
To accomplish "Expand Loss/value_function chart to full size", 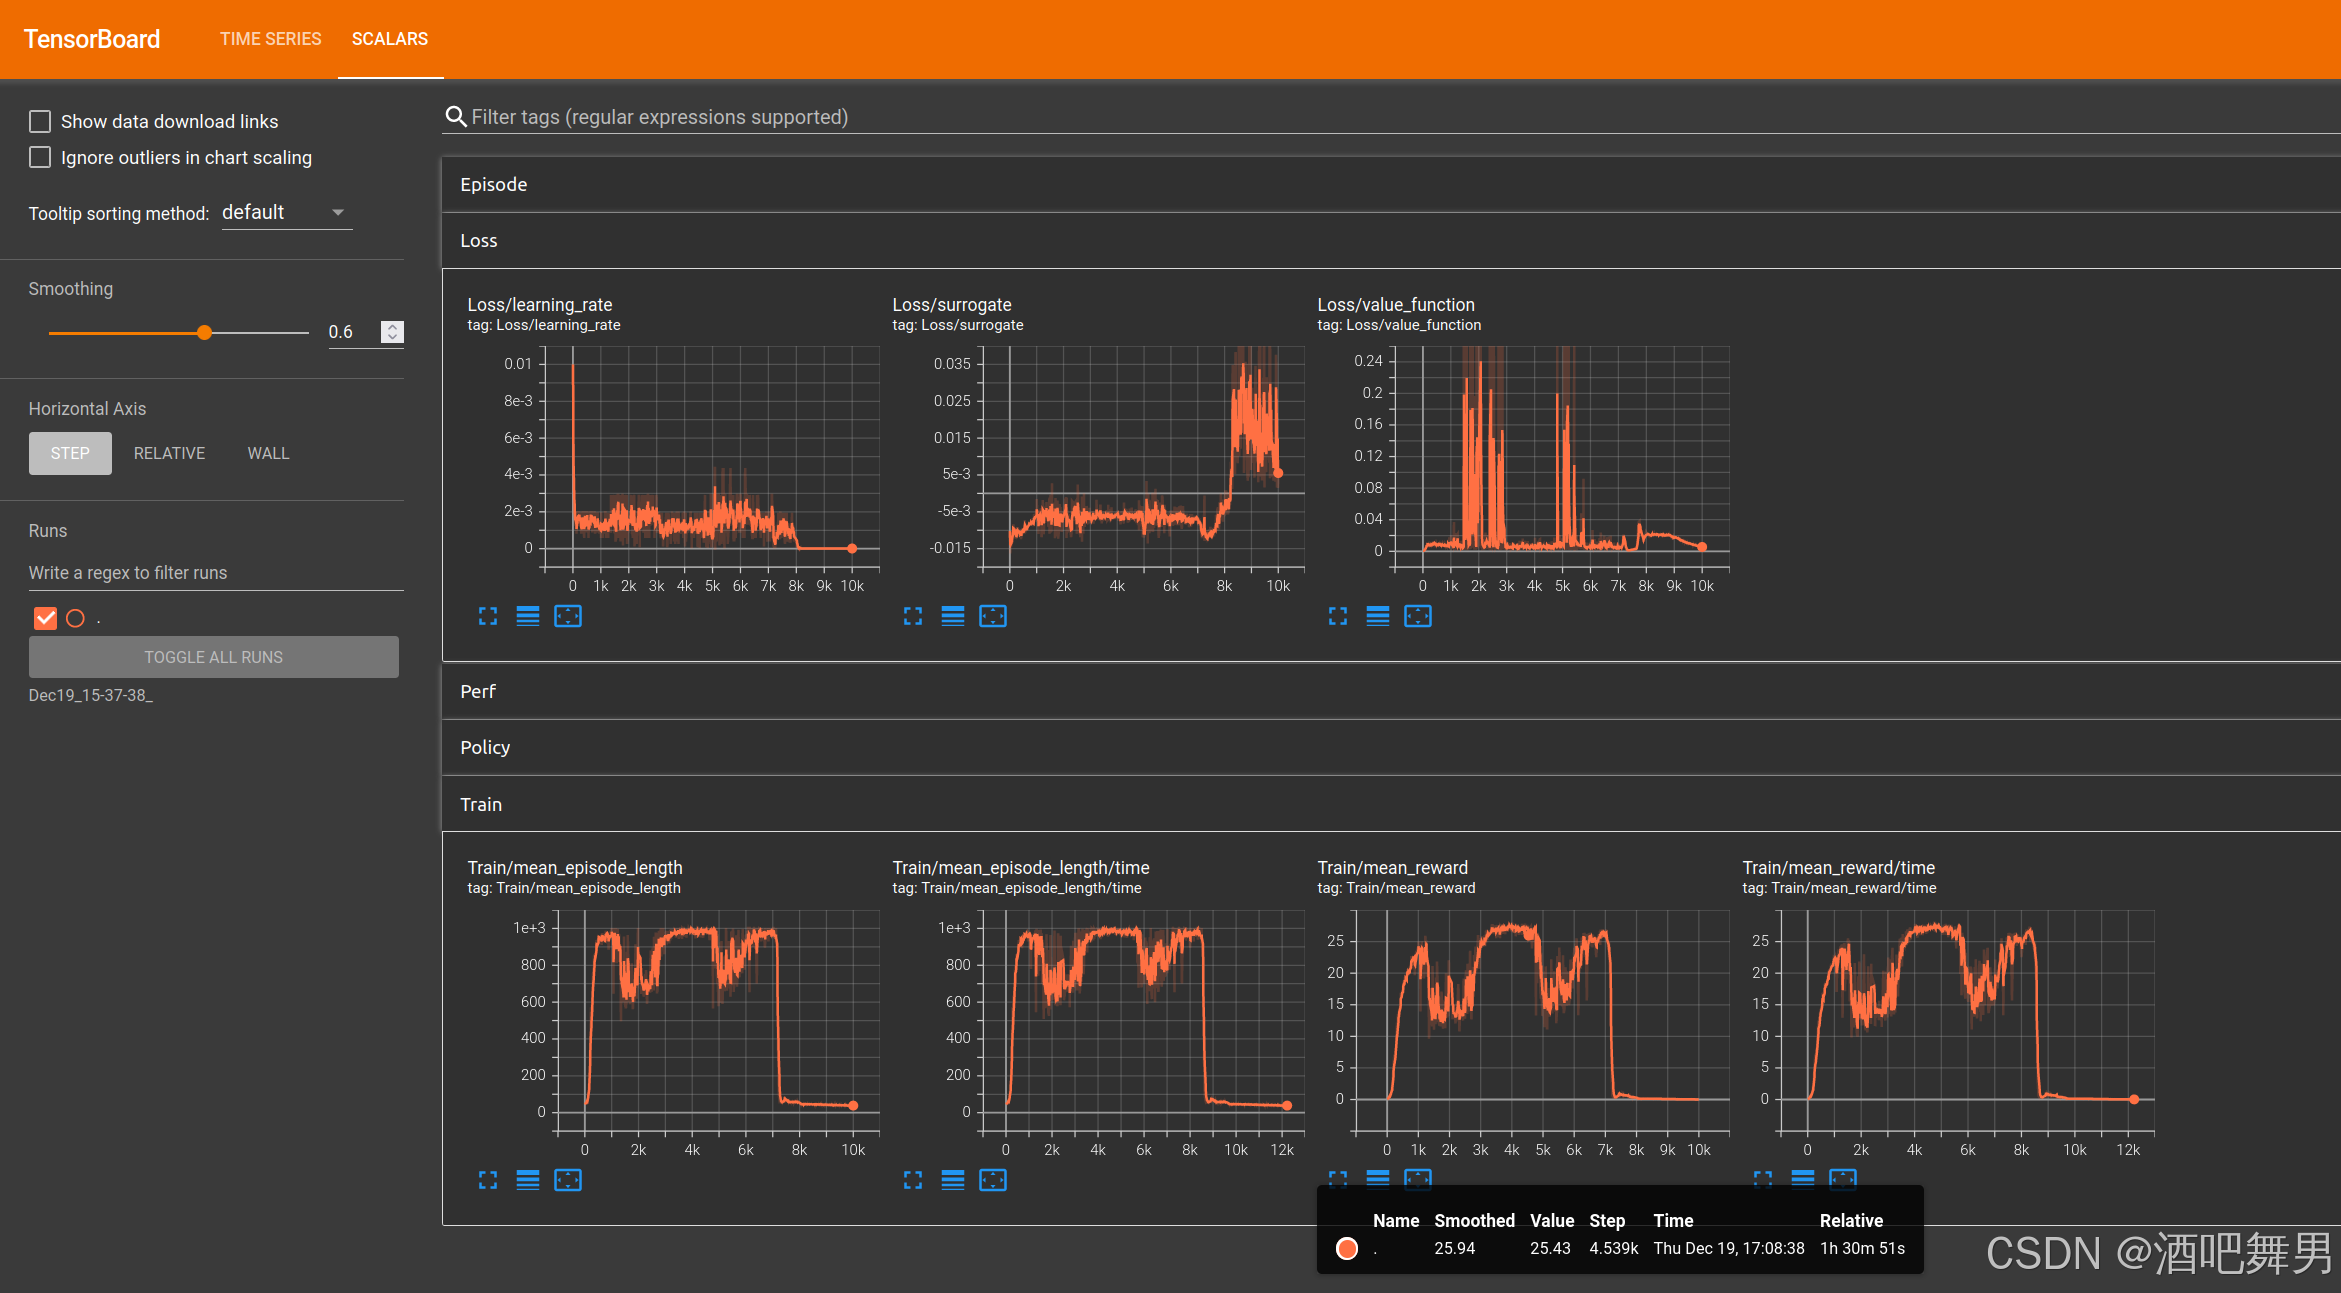I will [1337, 616].
